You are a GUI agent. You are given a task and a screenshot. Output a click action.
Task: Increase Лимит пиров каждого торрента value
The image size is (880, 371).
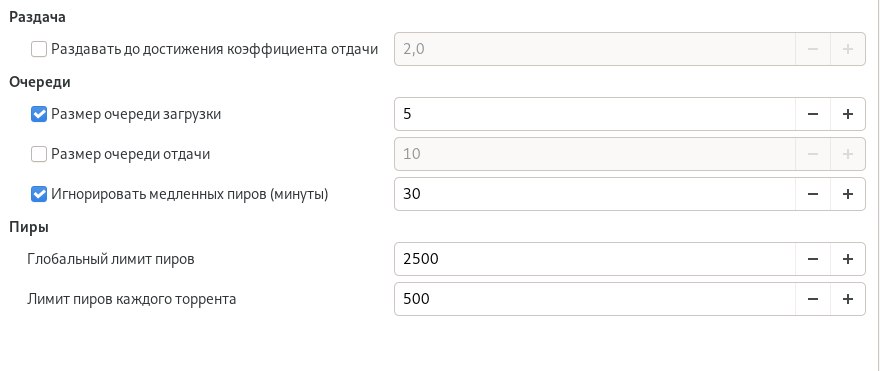(x=847, y=299)
